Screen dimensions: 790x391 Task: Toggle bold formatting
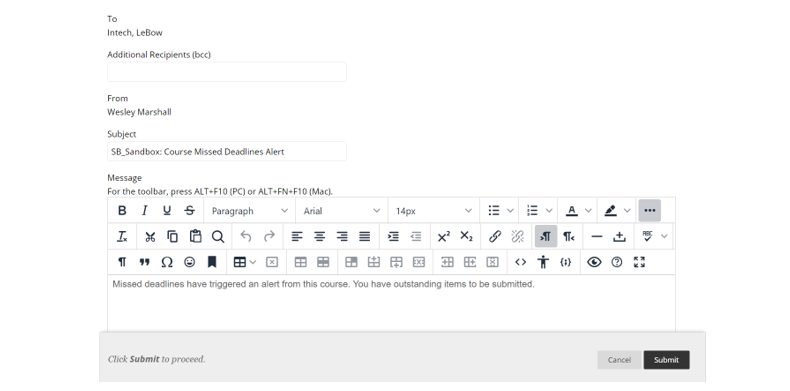click(x=122, y=211)
